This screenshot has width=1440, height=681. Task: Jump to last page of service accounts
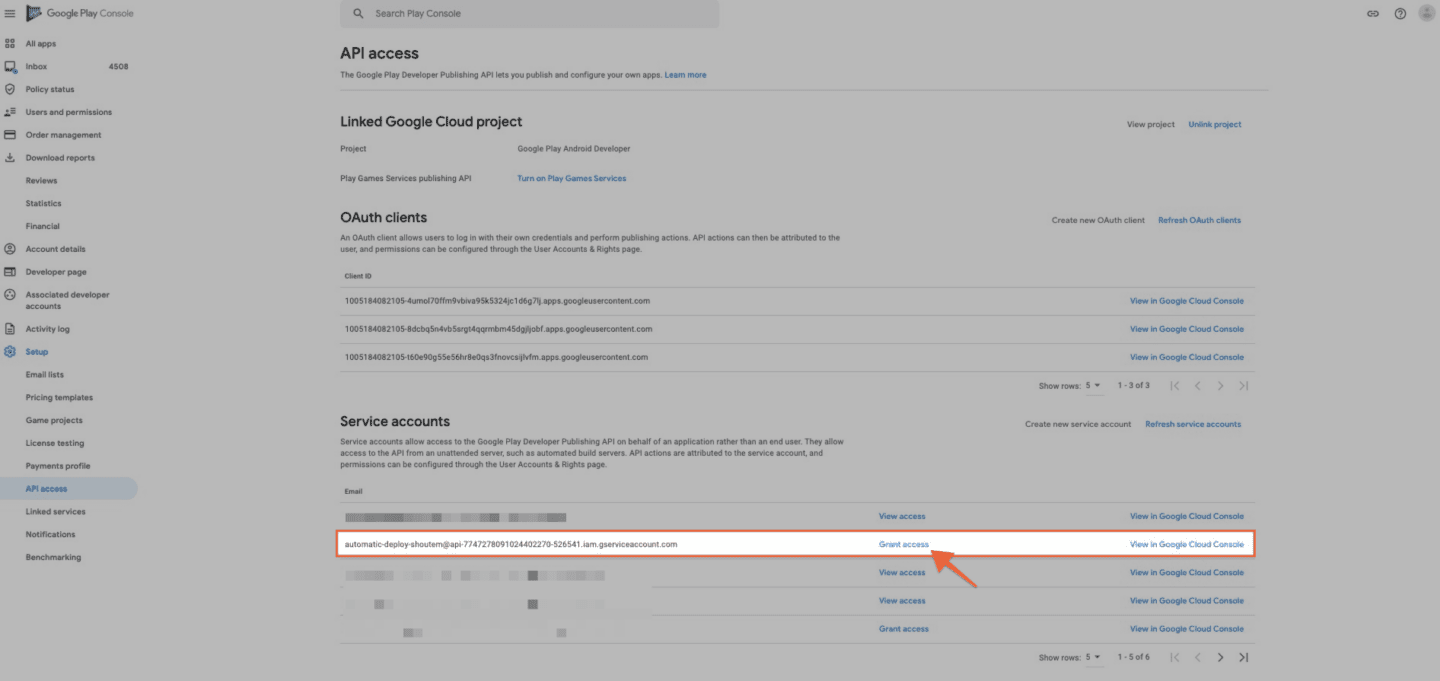coord(1243,658)
